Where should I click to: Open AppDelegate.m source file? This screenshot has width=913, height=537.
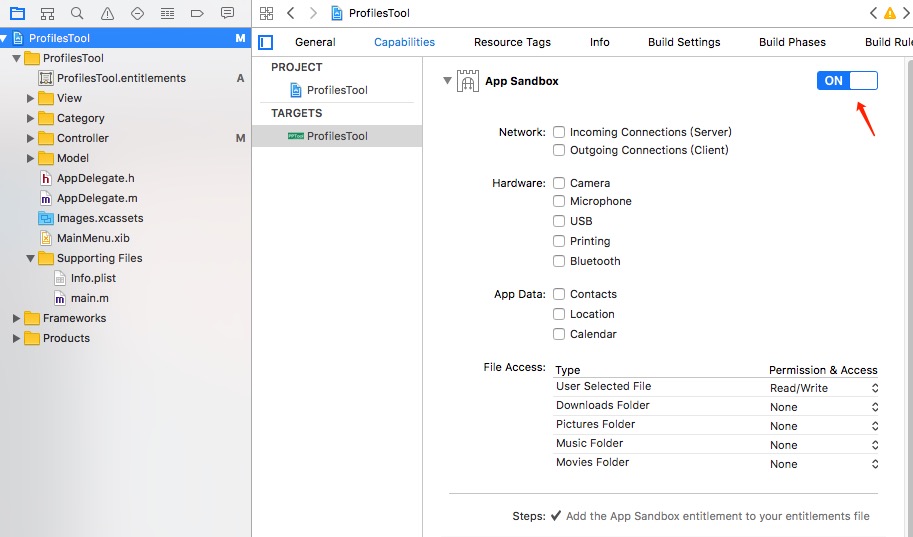(97, 198)
